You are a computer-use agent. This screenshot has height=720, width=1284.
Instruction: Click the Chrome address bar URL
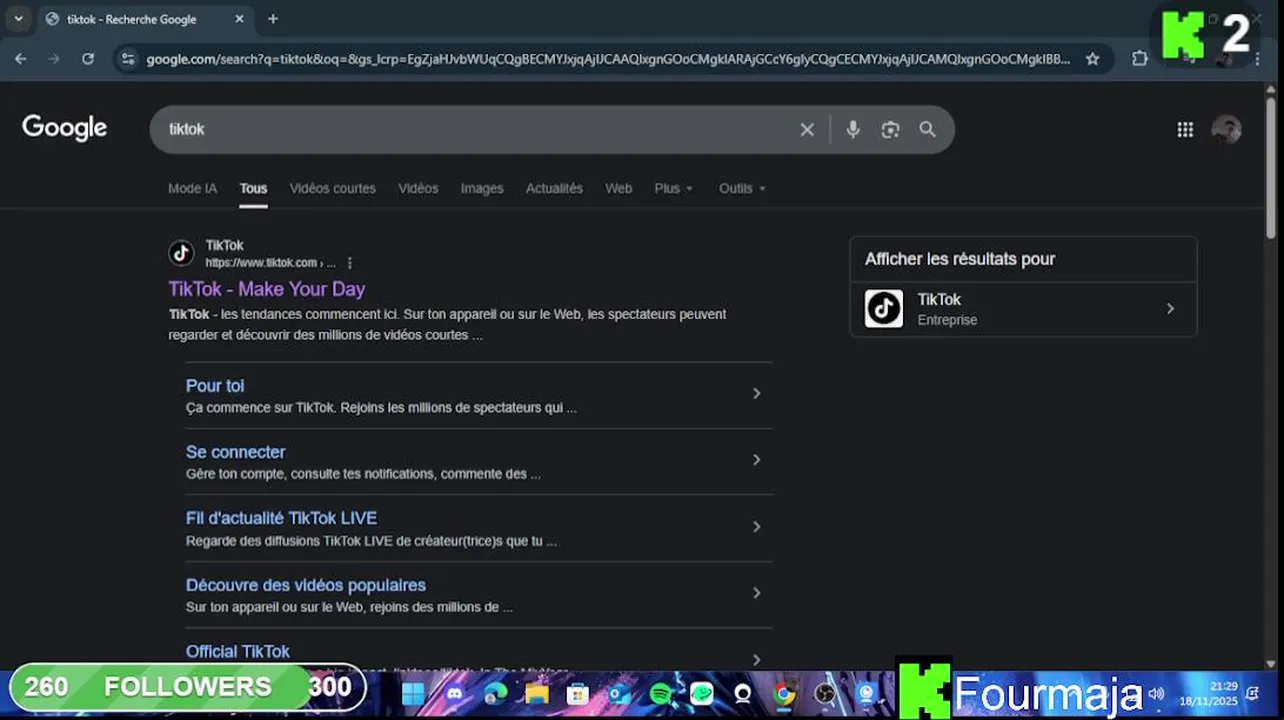click(x=608, y=59)
